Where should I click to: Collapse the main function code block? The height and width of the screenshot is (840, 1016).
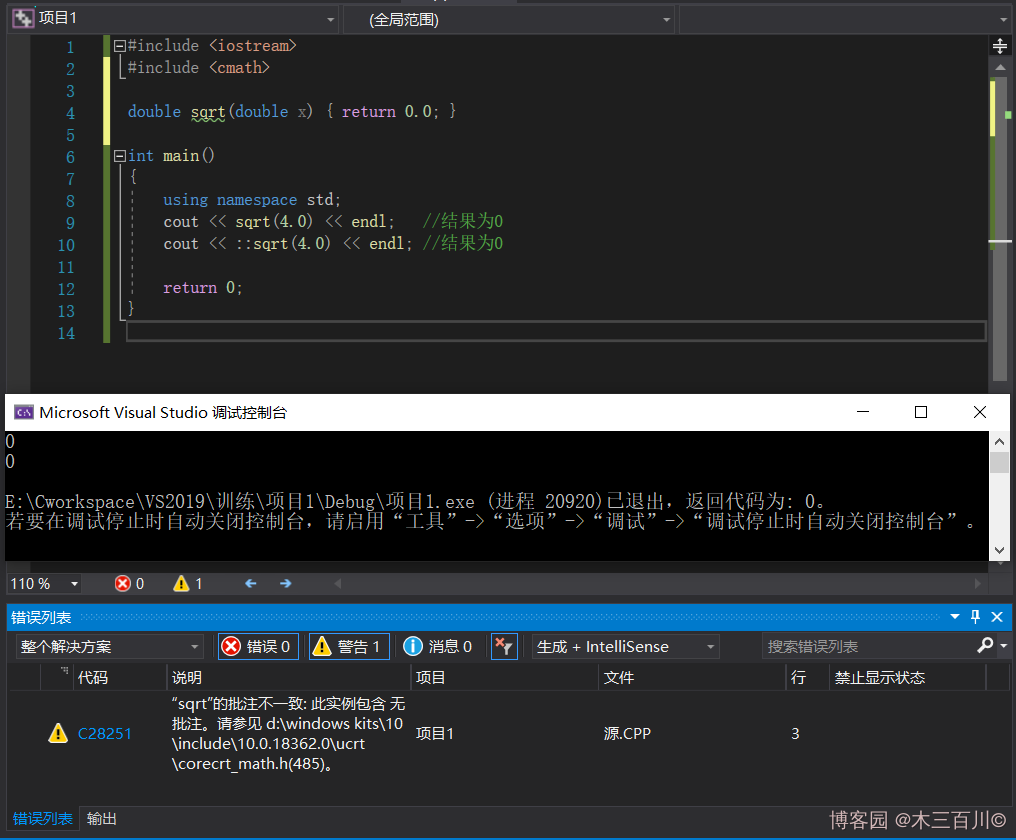coord(120,156)
